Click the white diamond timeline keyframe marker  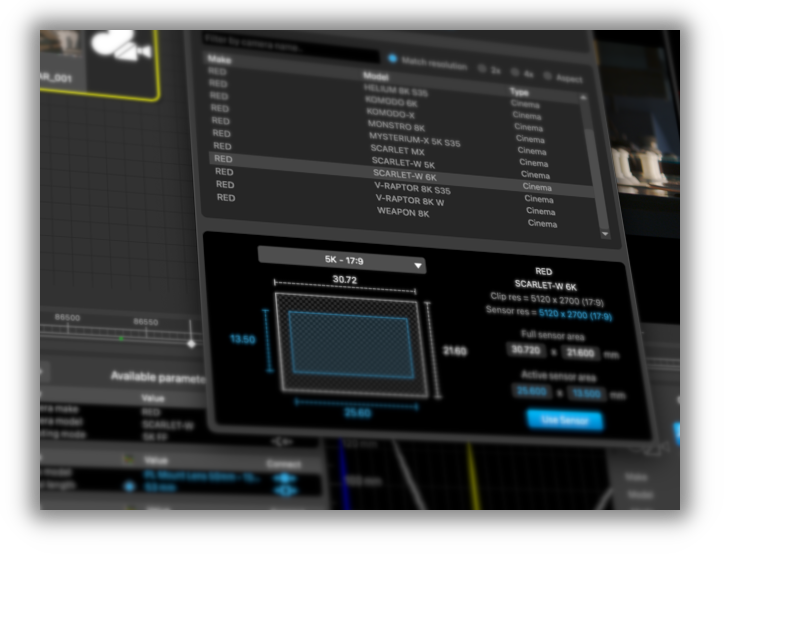coord(191,343)
